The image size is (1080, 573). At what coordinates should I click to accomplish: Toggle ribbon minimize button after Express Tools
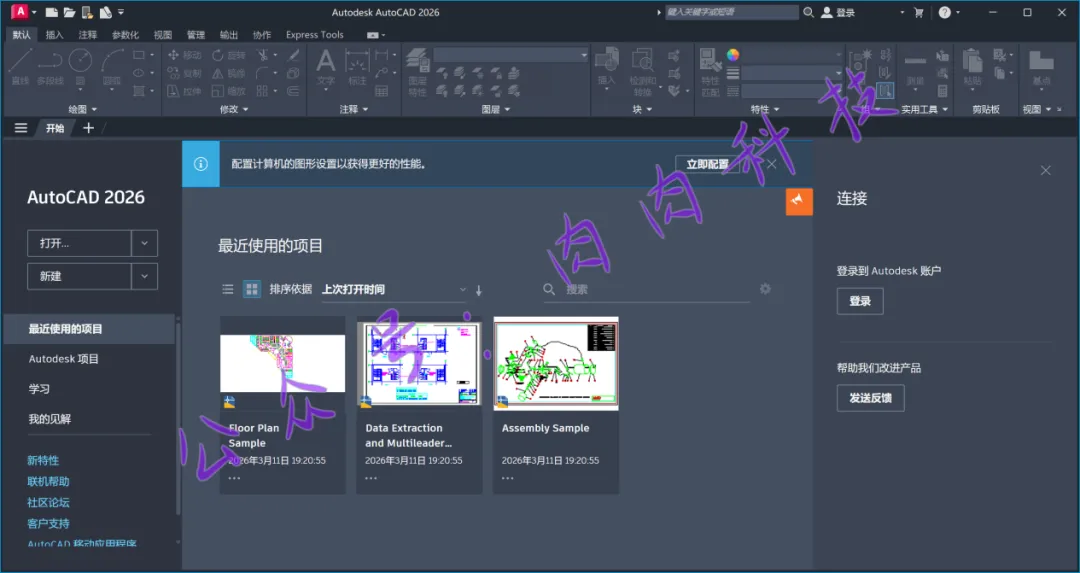(375, 34)
